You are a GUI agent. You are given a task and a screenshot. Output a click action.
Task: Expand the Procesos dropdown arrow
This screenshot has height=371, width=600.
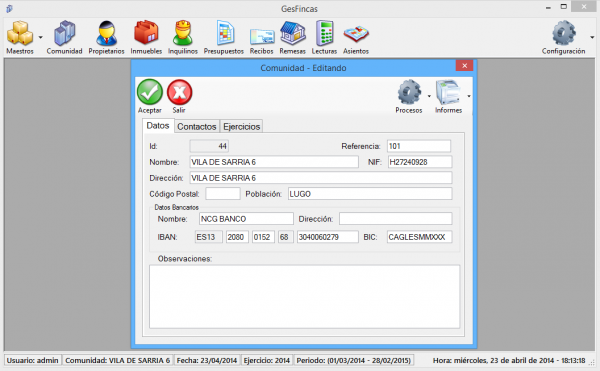click(429, 96)
